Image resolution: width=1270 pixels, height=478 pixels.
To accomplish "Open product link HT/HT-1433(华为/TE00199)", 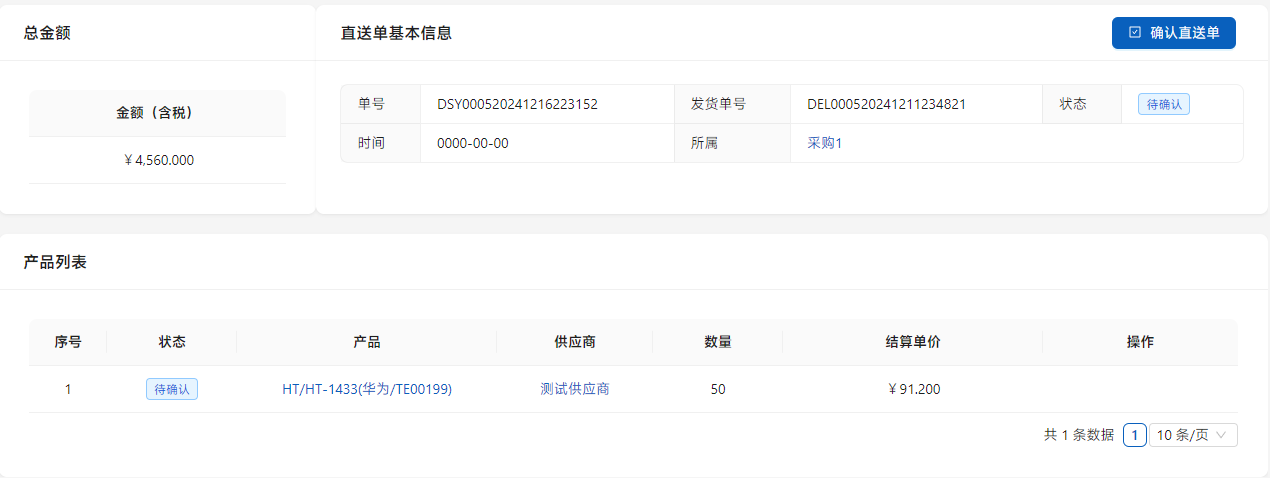I will pyautogui.click(x=367, y=389).
